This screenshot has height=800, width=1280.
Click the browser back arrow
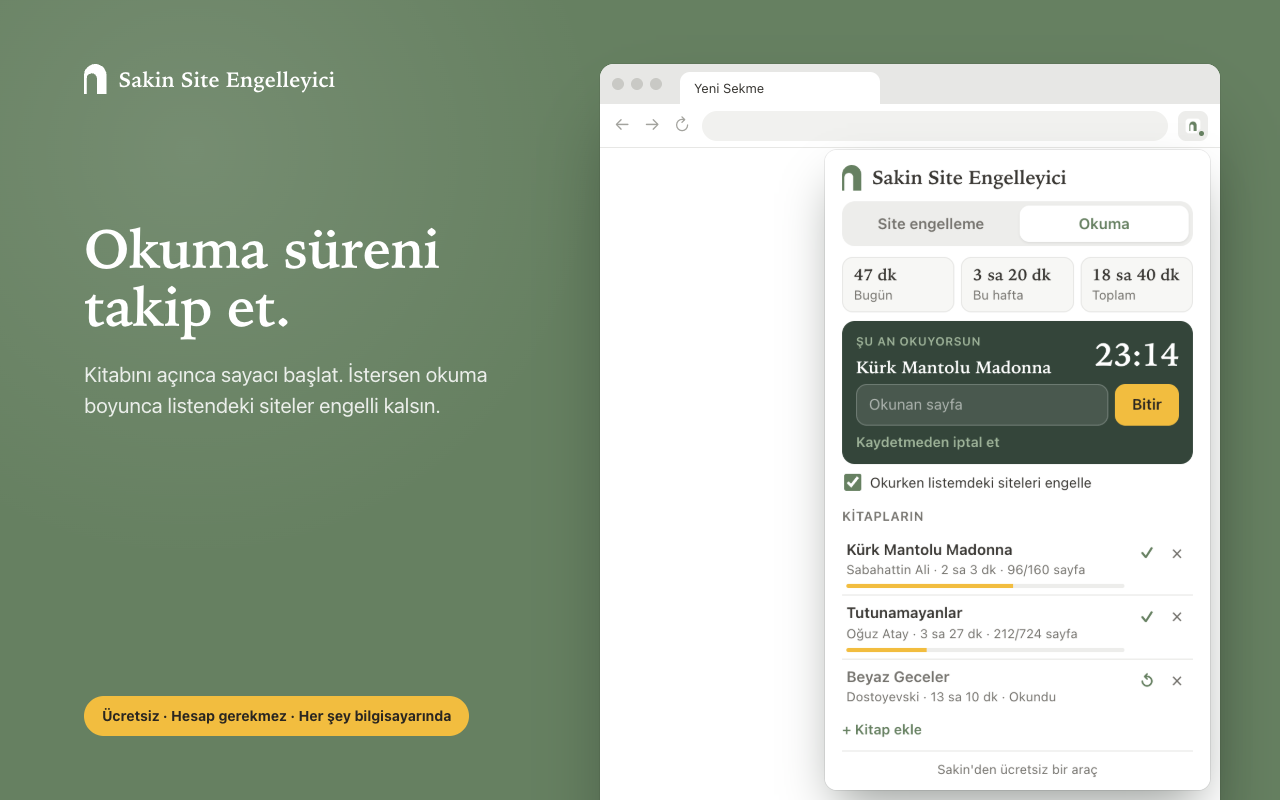622,125
